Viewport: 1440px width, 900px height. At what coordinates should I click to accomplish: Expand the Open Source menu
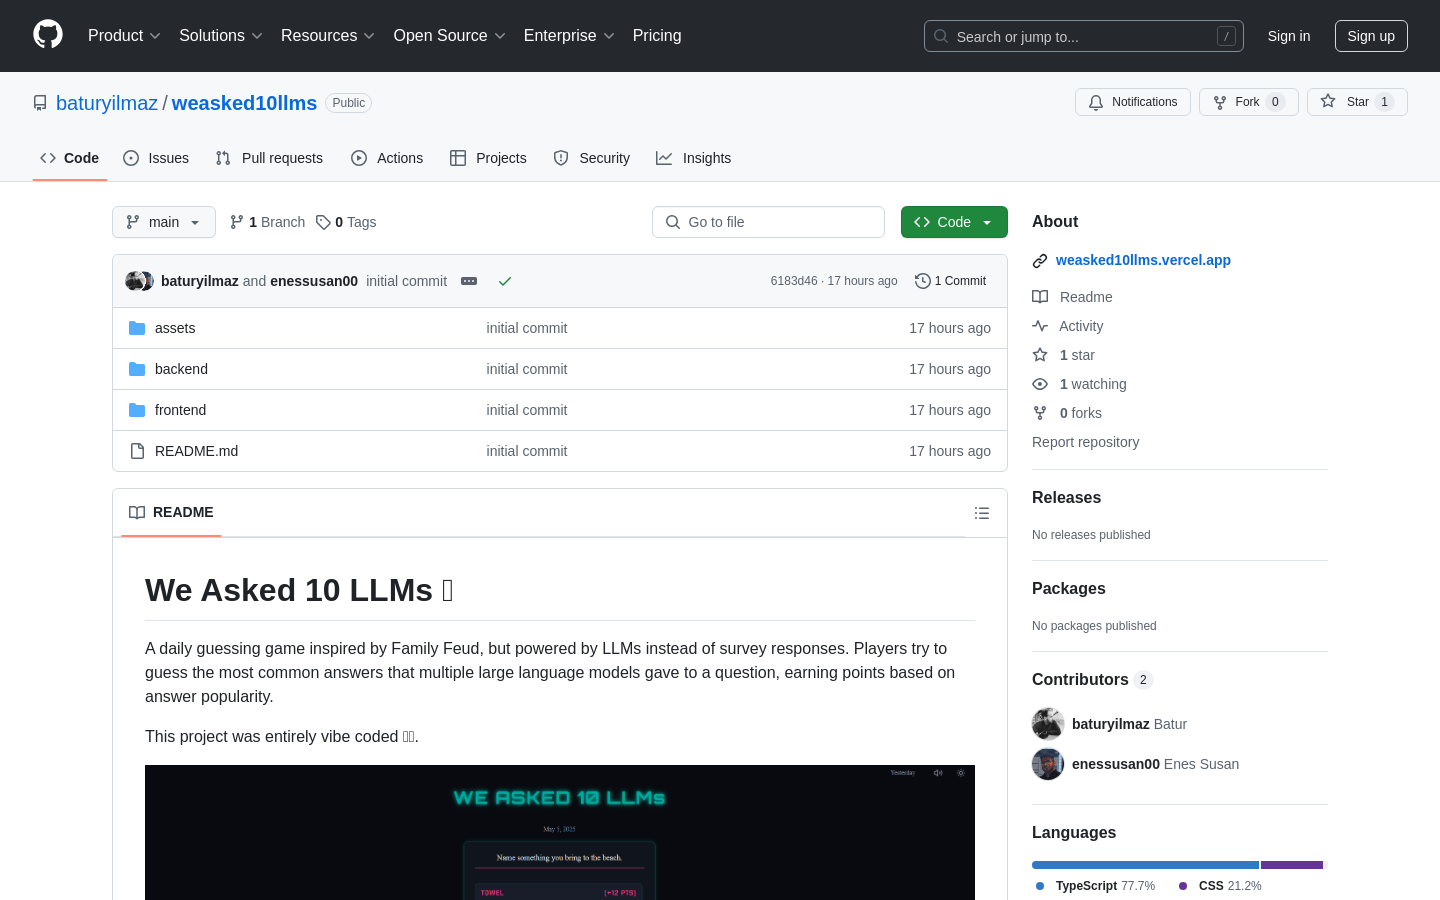(x=450, y=36)
